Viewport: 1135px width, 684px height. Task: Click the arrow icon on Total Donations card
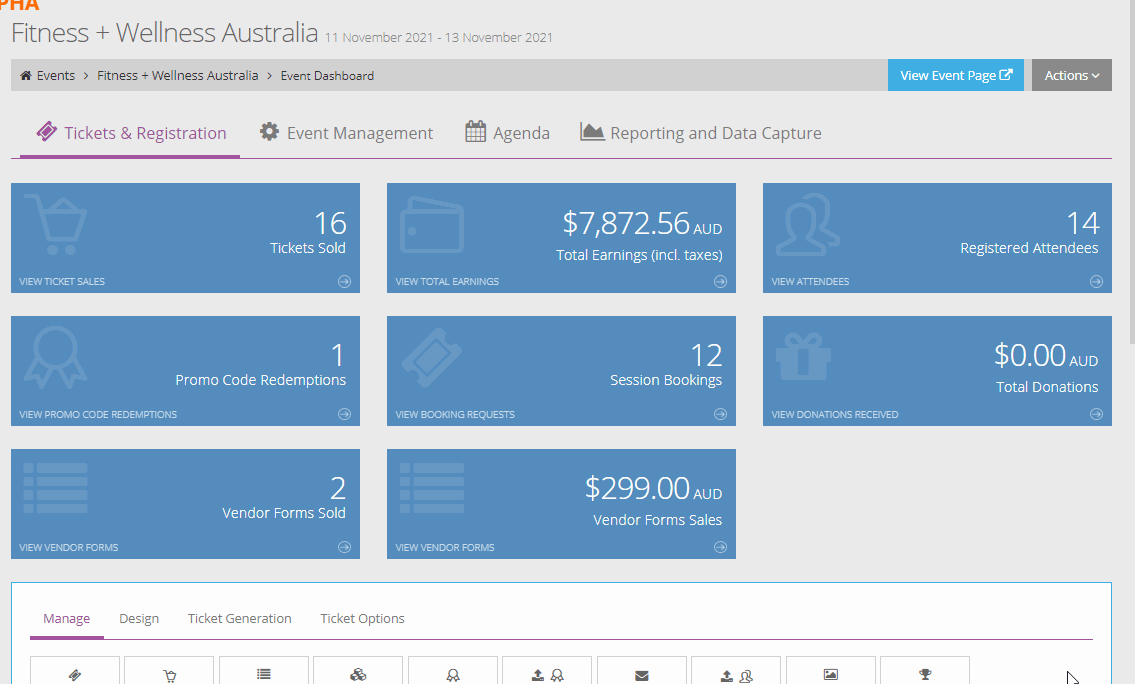(x=1097, y=414)
